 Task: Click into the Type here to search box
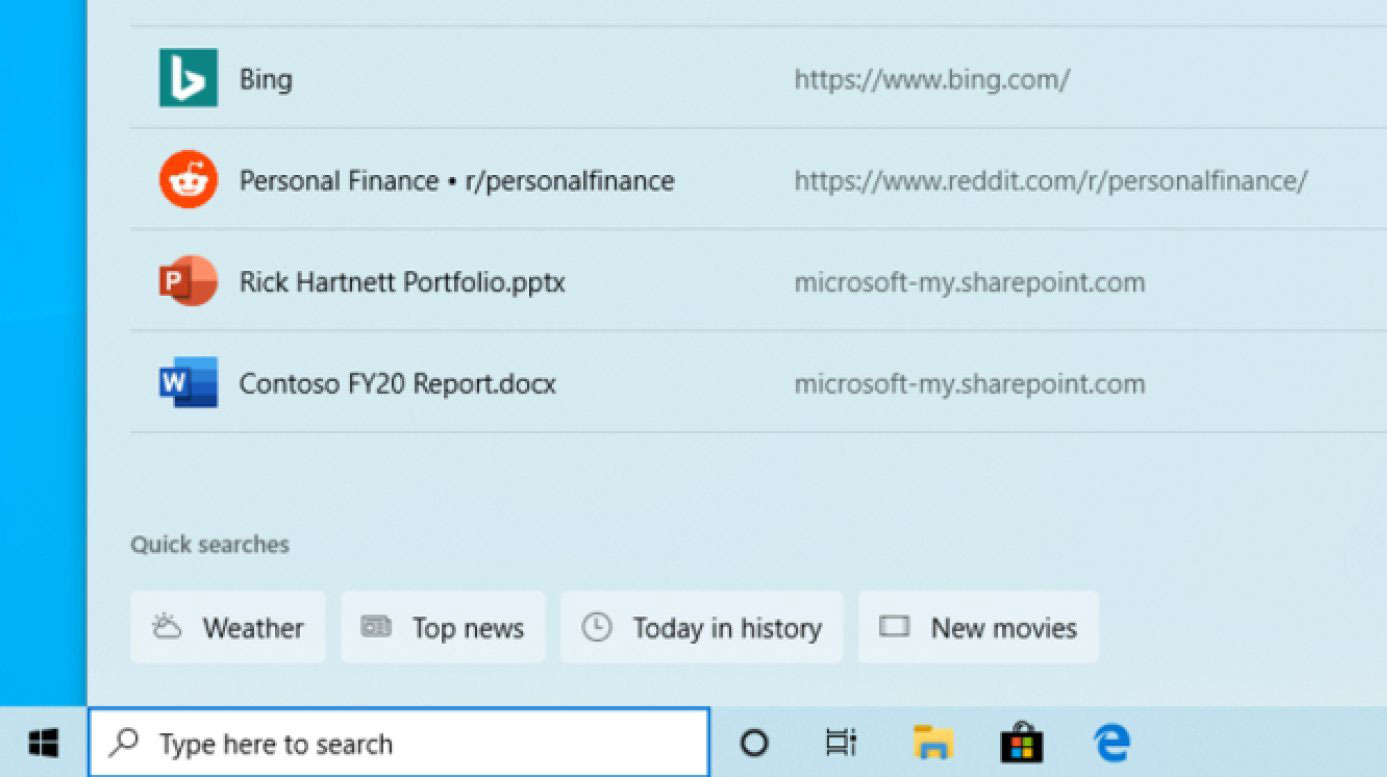[400, 743]
